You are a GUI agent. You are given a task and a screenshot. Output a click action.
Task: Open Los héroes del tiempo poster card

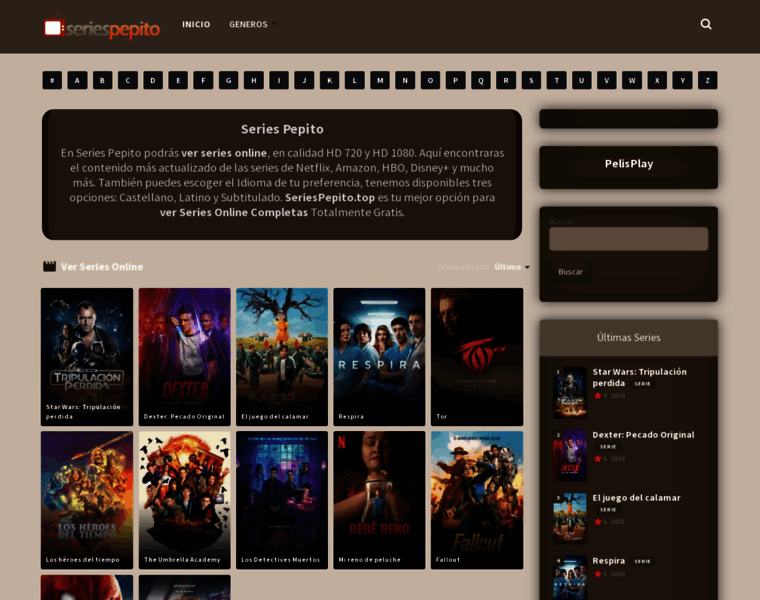[x=87, y=500]
